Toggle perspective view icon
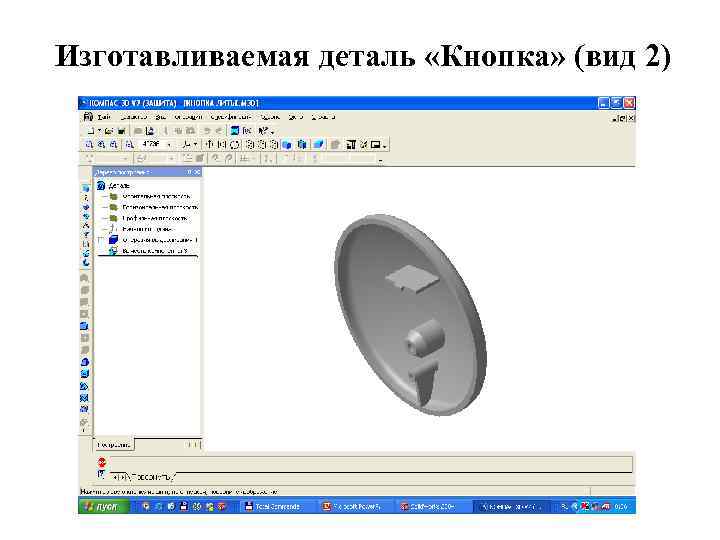720x540 pixels. pyautogui.click(x=318, y=145)
